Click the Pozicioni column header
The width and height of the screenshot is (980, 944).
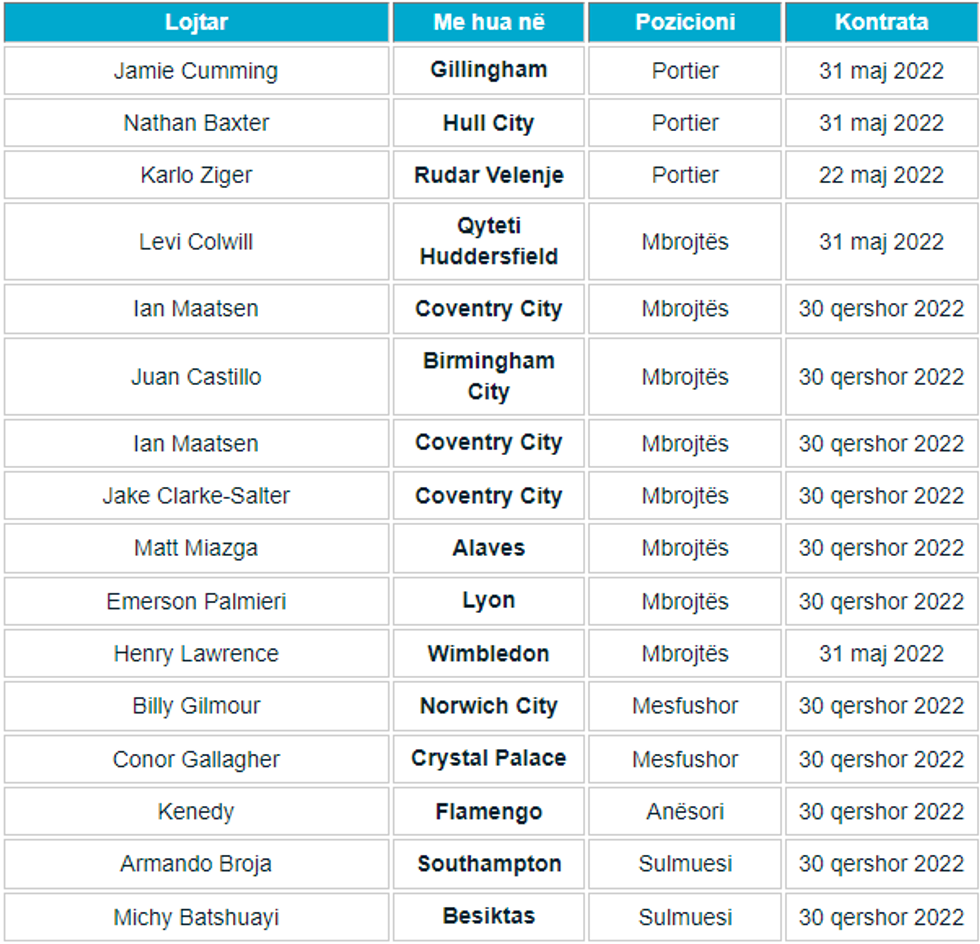click(685, 22)
